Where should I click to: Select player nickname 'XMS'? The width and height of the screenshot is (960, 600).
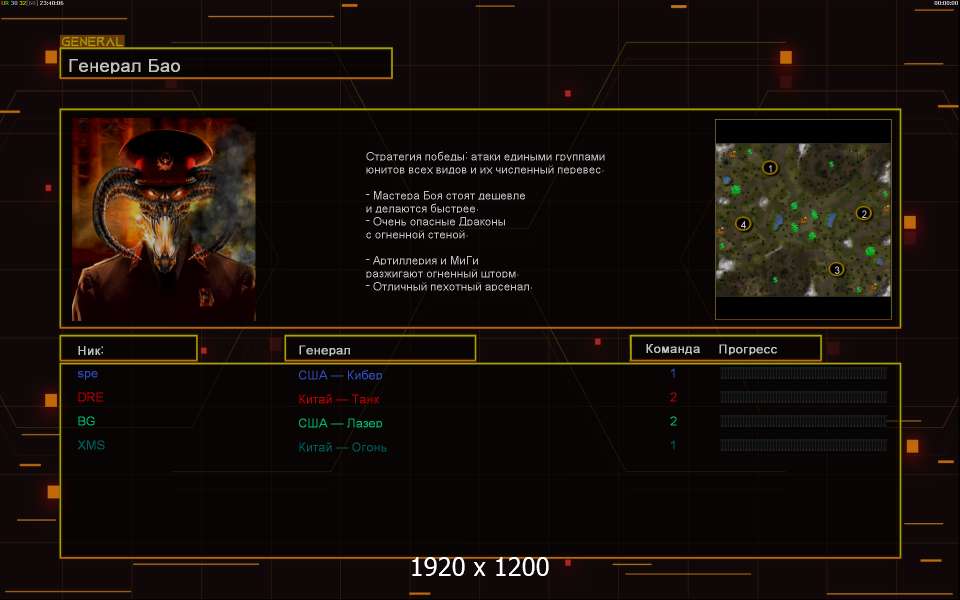tap(91, 445)
